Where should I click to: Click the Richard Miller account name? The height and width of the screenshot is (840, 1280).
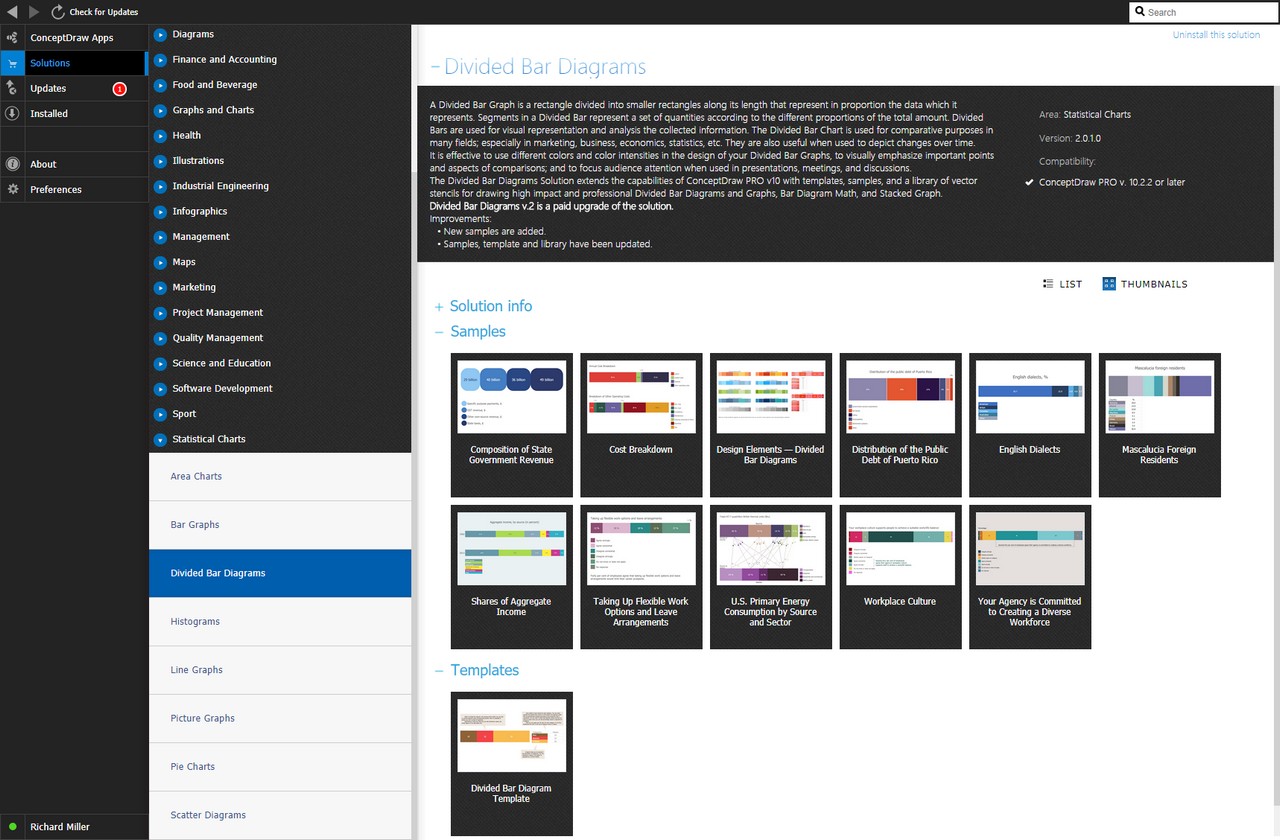[60, 827]
